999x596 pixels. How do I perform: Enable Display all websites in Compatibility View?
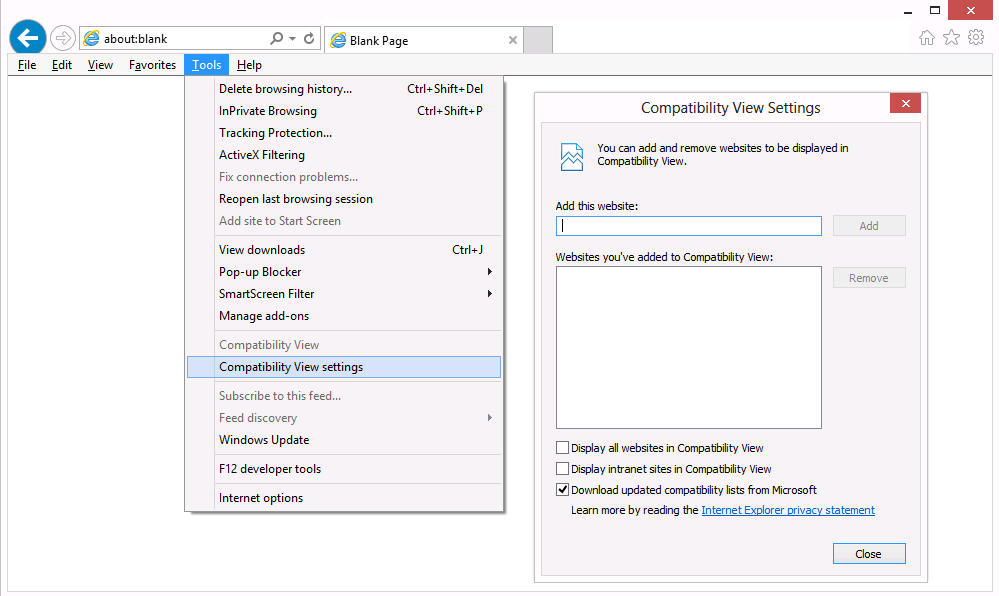pos(564,448)
